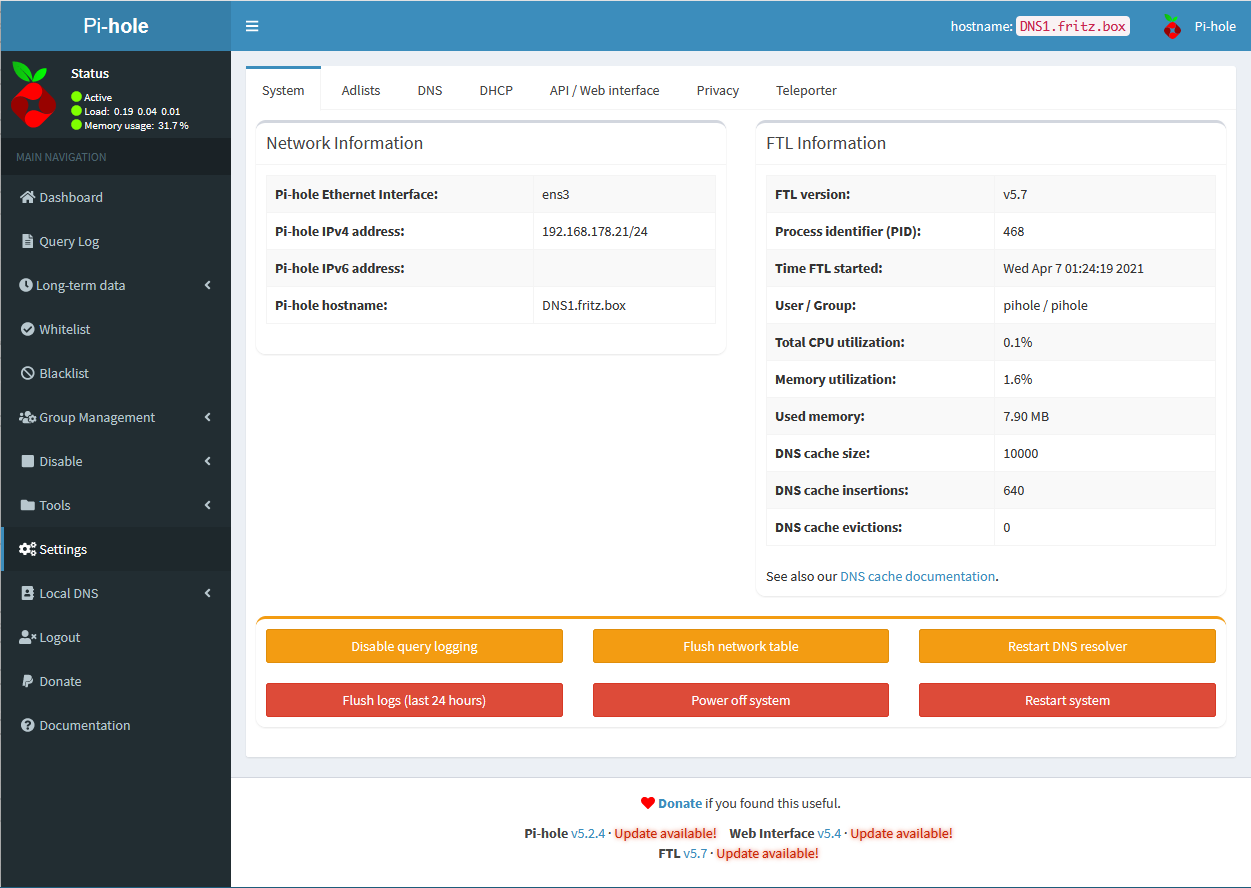1251x888 pixels.
Task: Select the Query Log icon
Action: [x=27, y=241]
